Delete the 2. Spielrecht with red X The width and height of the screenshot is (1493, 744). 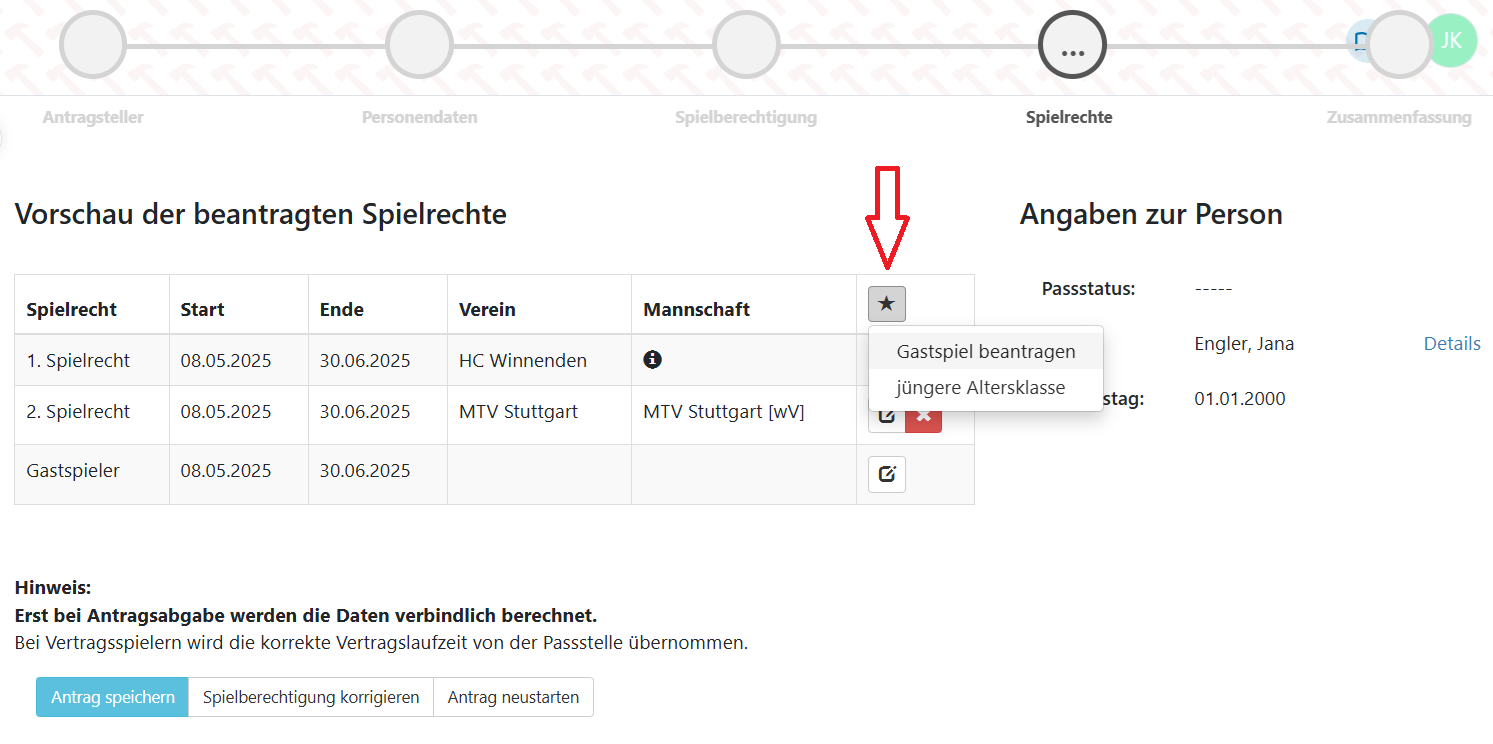[x=924, y=417]
